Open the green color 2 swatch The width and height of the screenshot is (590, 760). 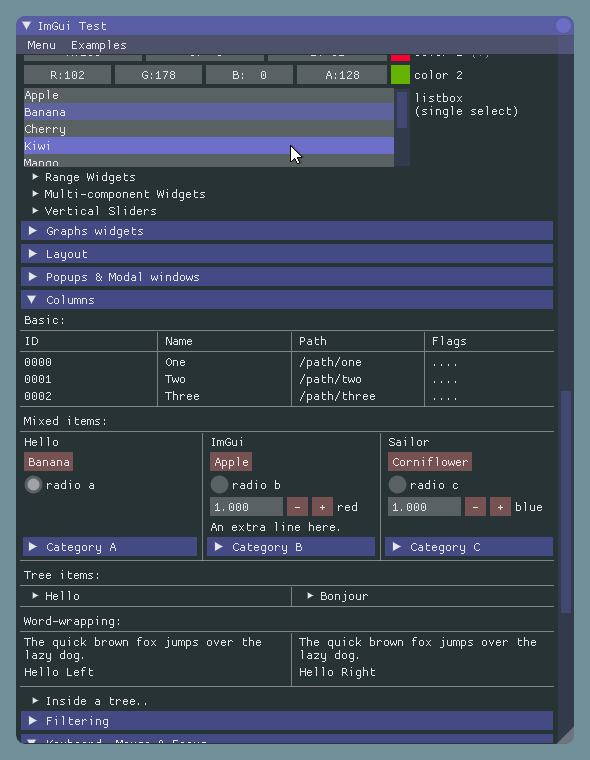(x=400, y=75)
